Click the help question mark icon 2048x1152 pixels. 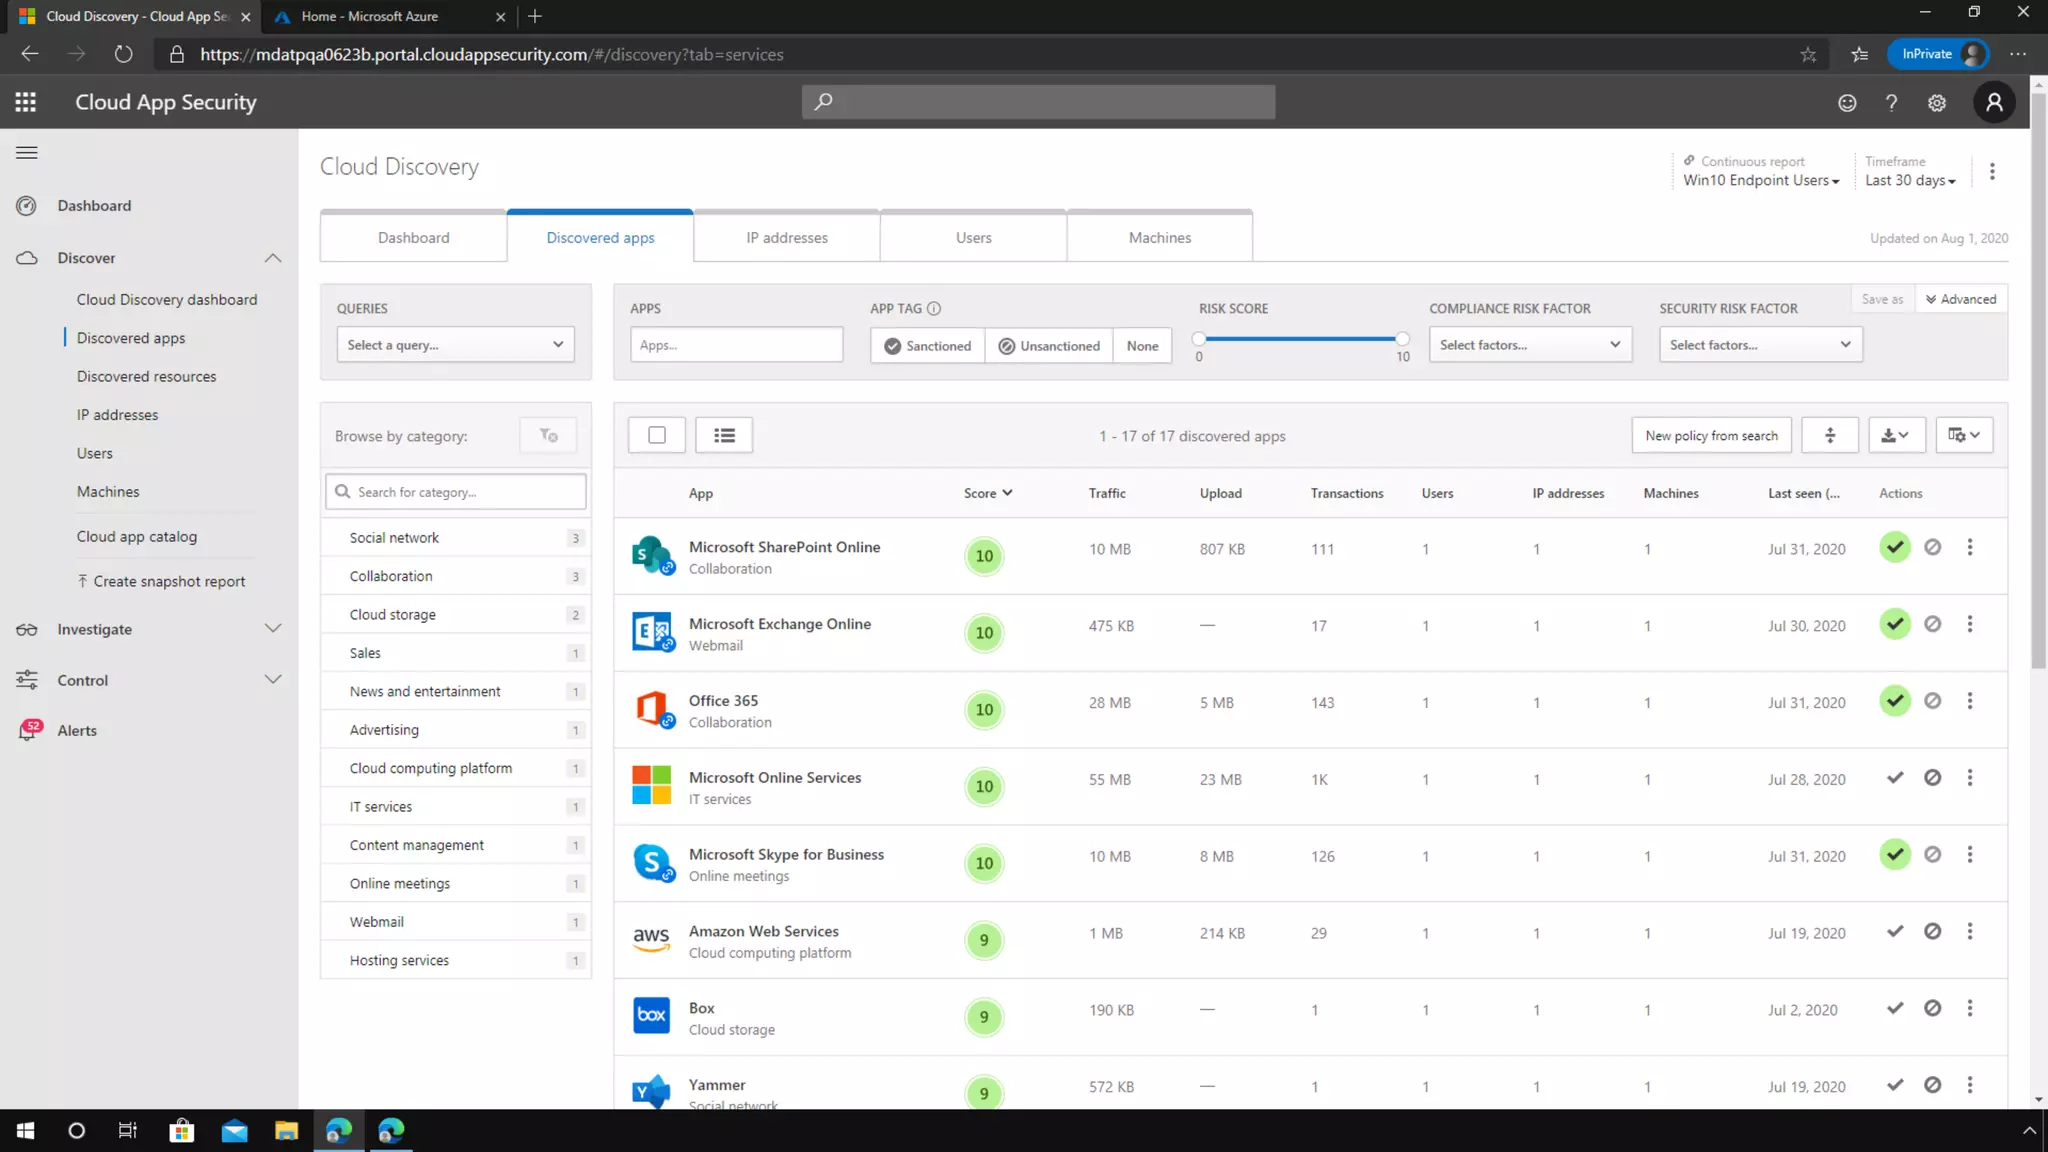pos(1891,103)
